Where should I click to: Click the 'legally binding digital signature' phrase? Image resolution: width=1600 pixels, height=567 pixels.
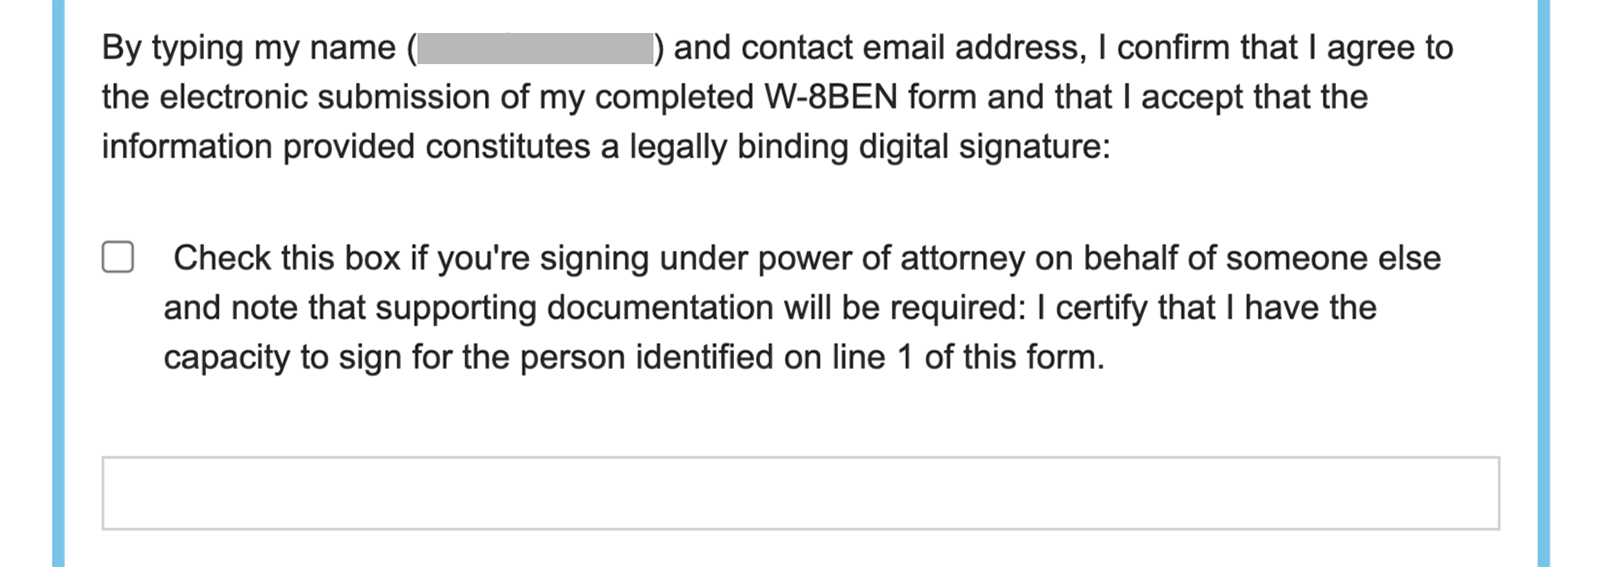click(x=869, y=147)
